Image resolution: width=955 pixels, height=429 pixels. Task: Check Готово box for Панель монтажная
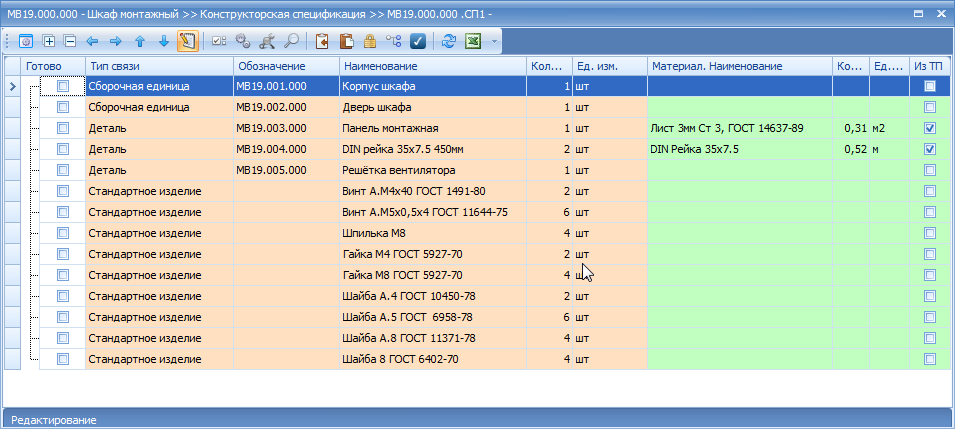(x=63, y=129)
